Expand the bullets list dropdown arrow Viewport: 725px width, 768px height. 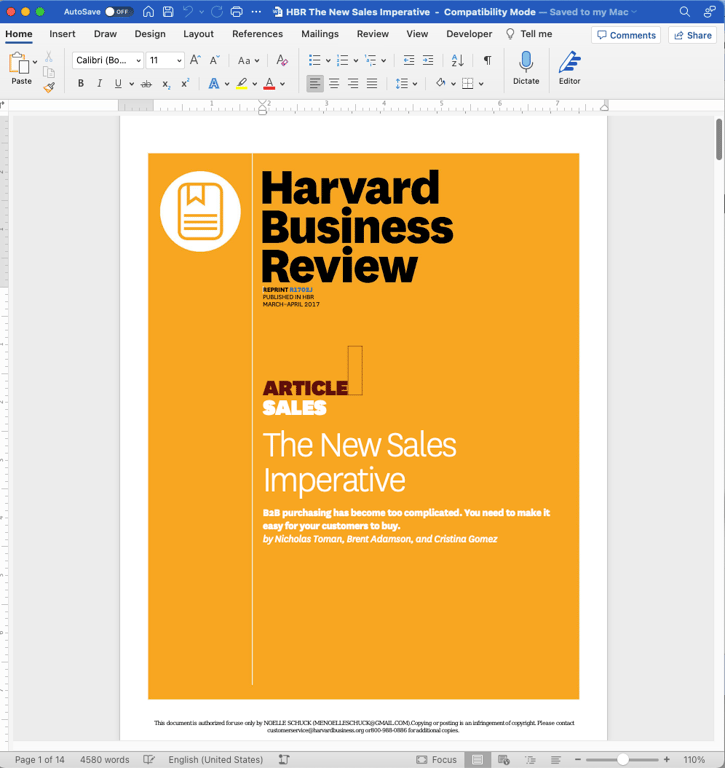[x=328, y=60]
